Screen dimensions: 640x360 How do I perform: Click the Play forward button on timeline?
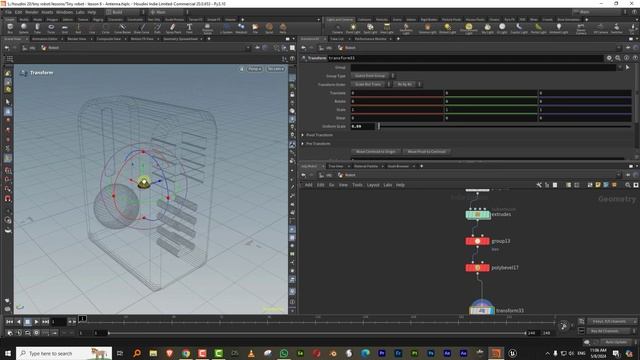pyautogui.click(x=36, y=322)
